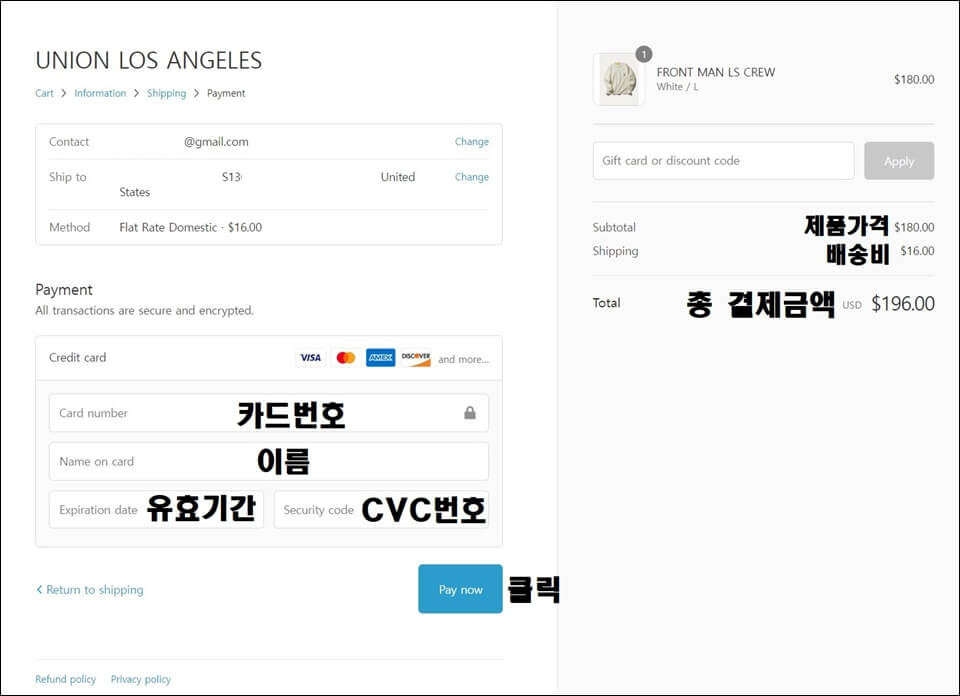Open the Privacy policy link
This screenshot has width=960, height=696.
coord(141,679)
